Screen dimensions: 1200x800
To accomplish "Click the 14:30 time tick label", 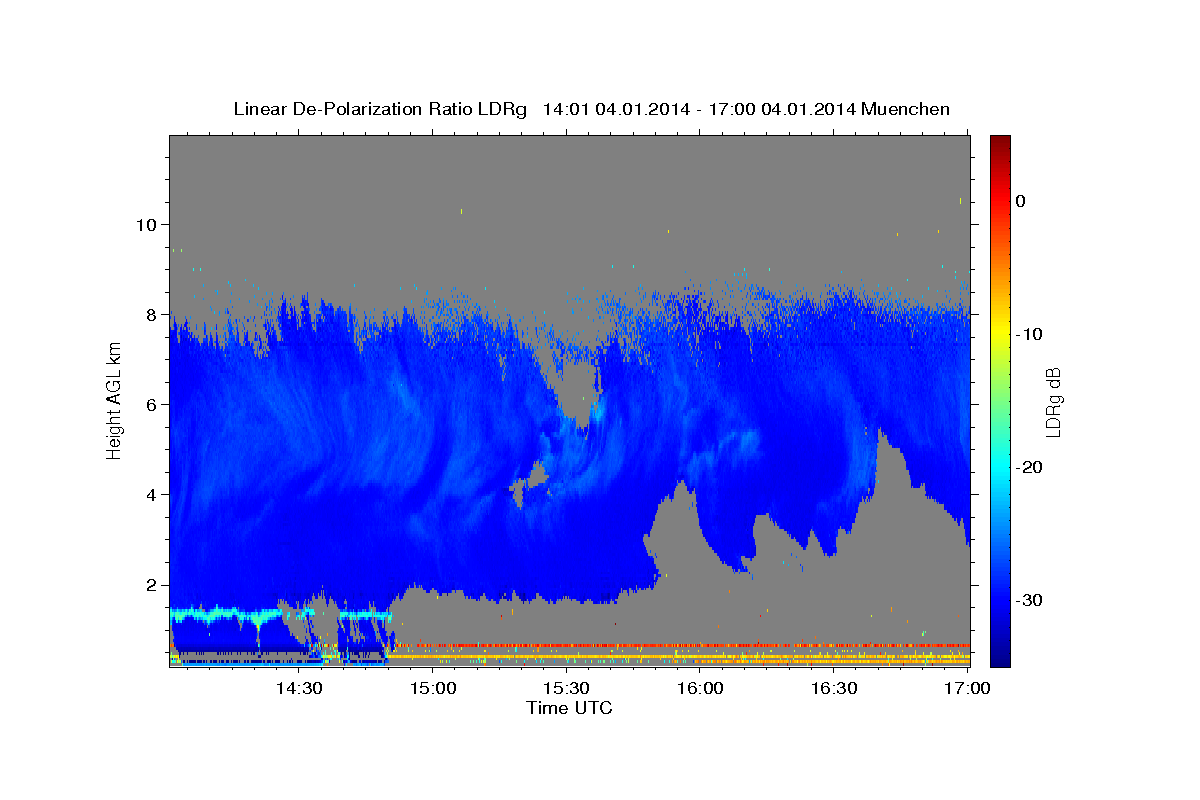I will coord(299,688).
